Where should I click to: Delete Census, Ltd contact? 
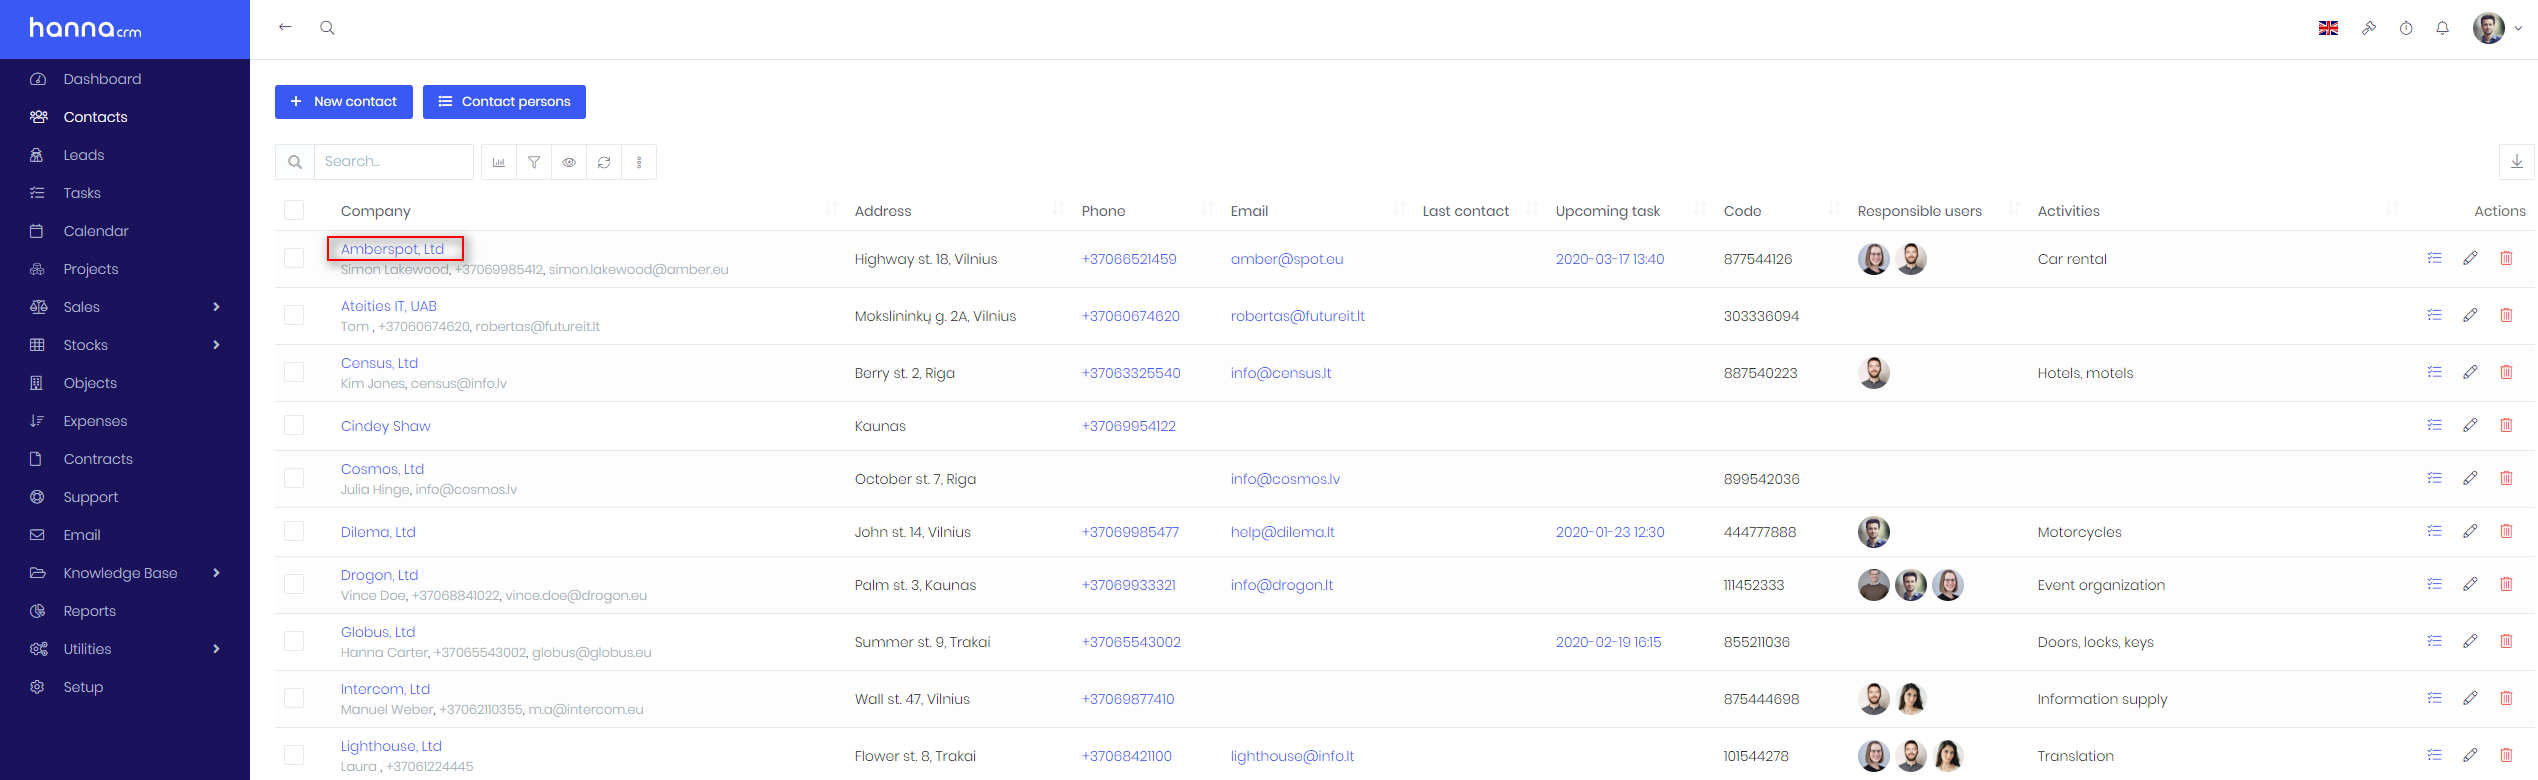pos(2506,372)
